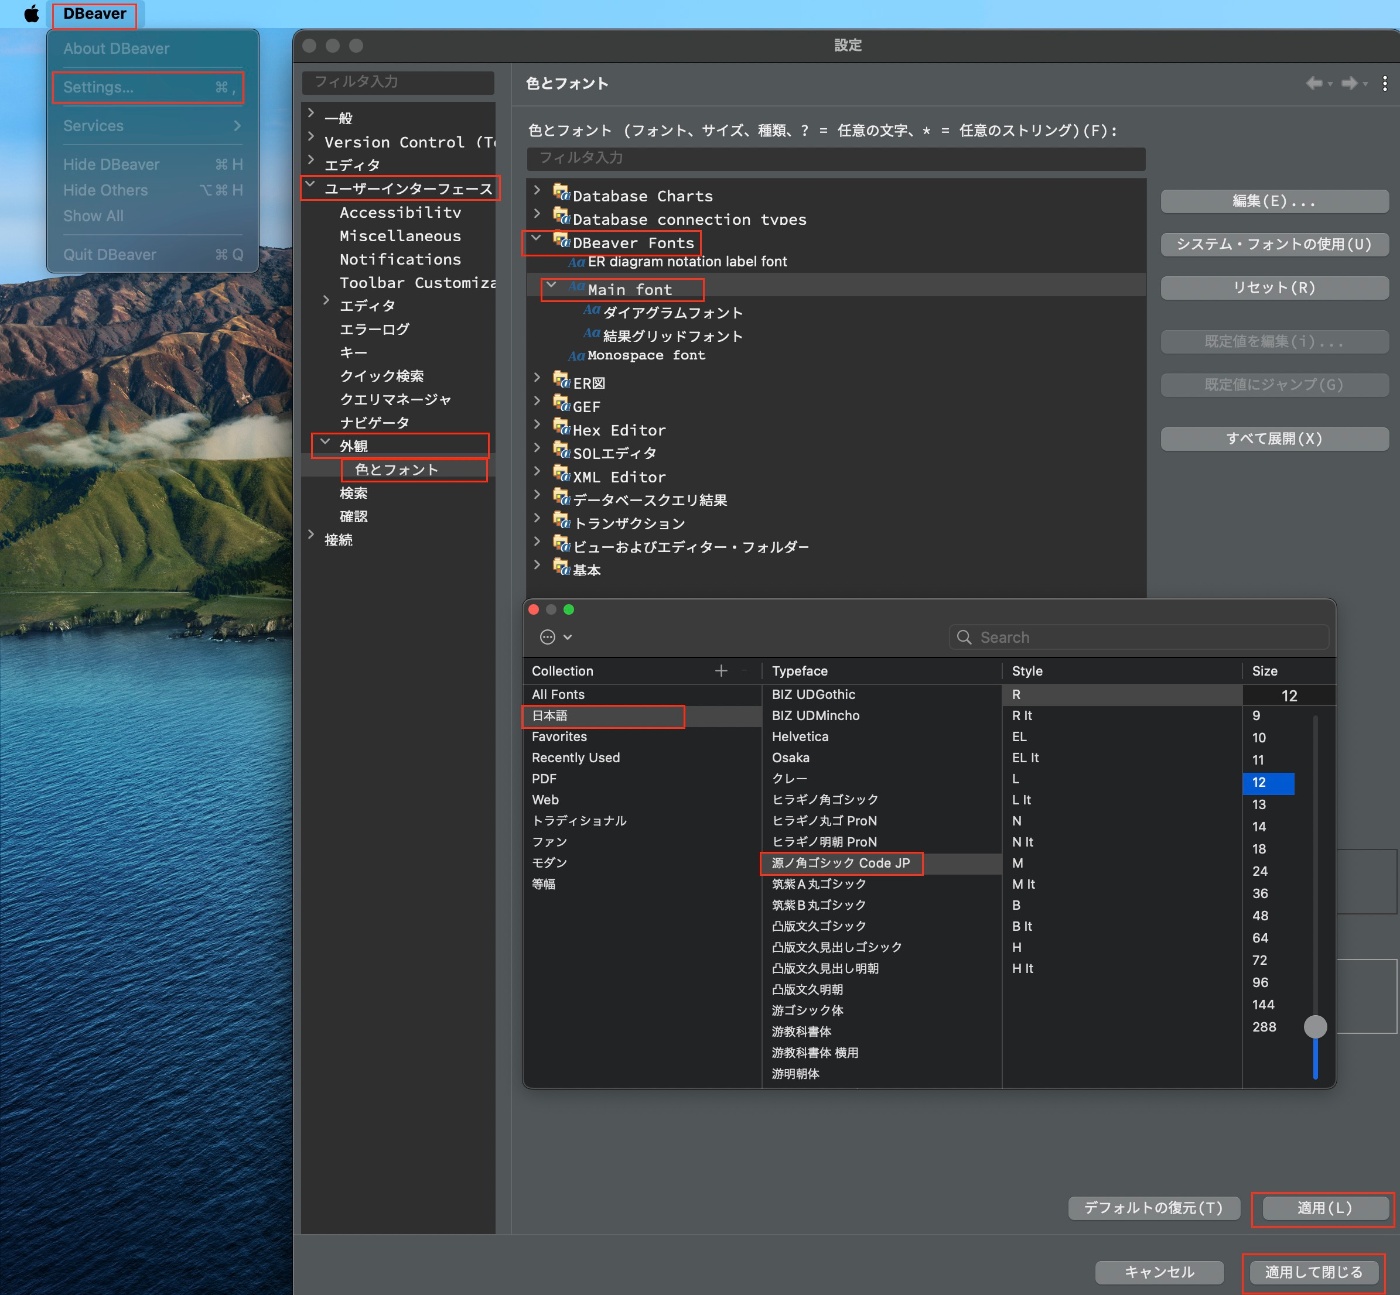Choose Quit DBeaver menu entry

pyautogui.click(x=153, y=255)
